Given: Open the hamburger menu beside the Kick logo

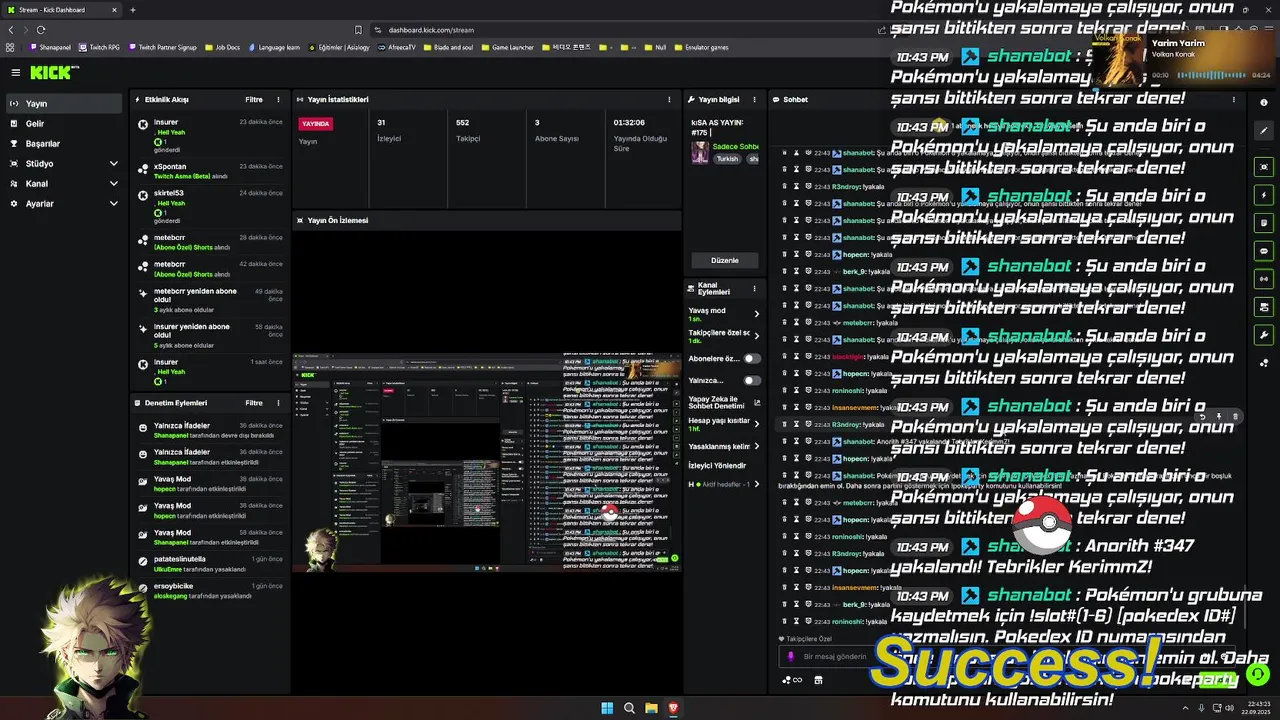Looking at the screenshot, I should coord(15,72).
